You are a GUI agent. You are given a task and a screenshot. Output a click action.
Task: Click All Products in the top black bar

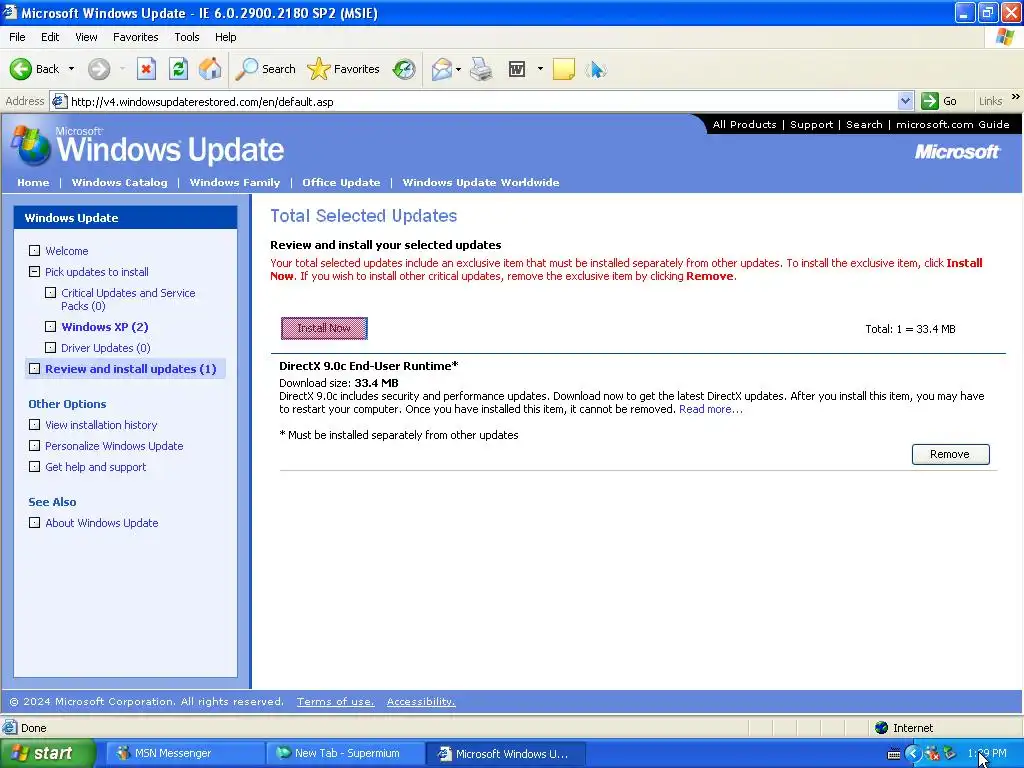744,124
